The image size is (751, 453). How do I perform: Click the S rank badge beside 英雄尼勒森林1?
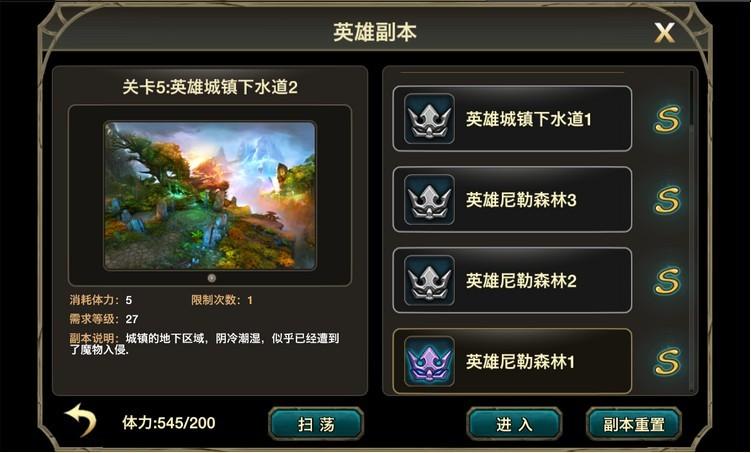[x=667, y=362]
